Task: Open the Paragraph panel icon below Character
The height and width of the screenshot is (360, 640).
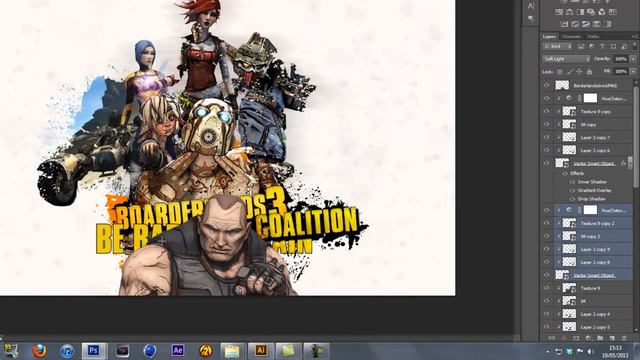Action: click(531, 19)
